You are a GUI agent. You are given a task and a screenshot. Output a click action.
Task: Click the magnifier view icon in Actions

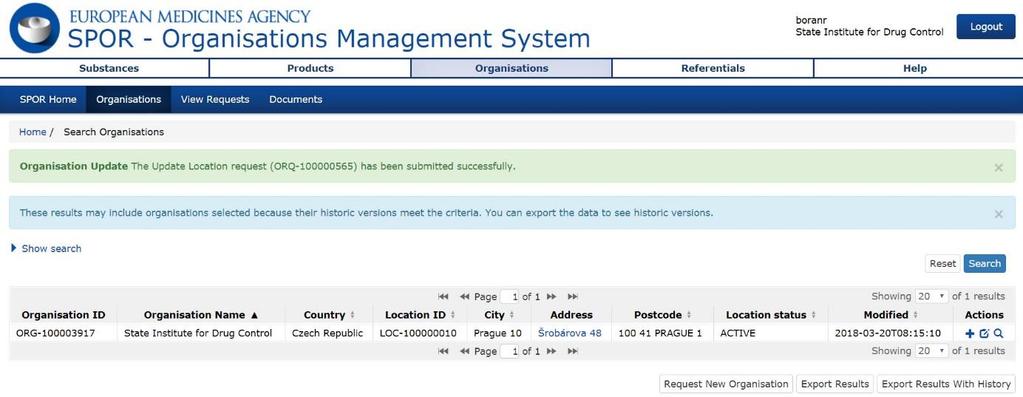(998, 333)
